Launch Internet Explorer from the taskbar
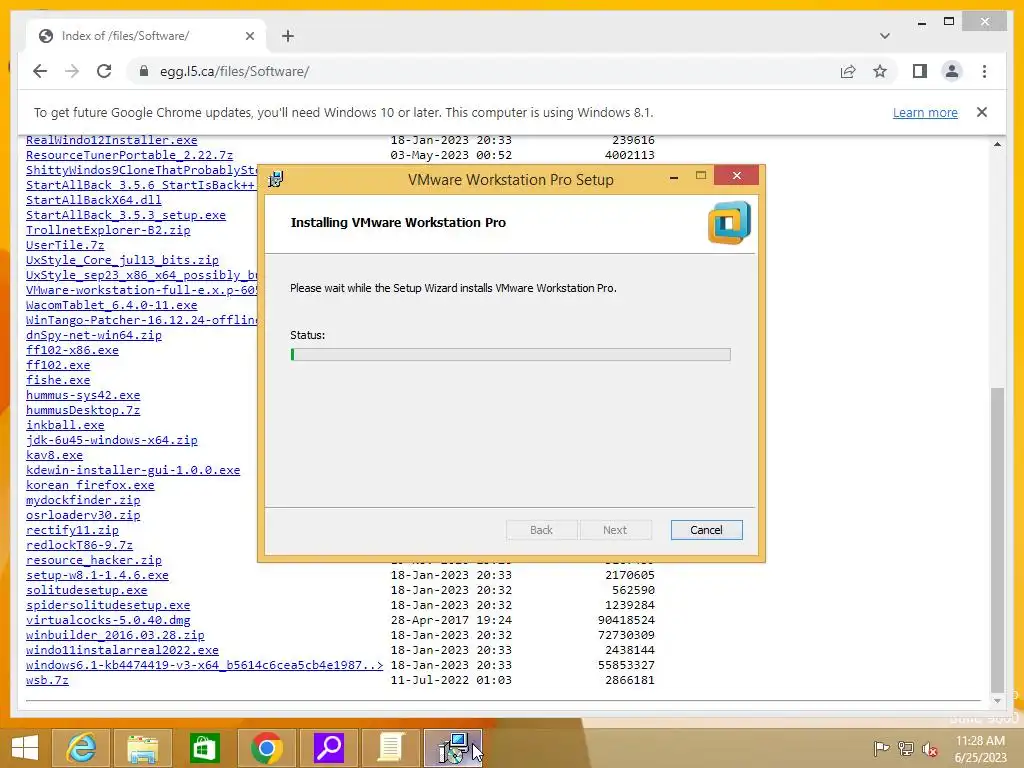 click(x=80, y=748)
